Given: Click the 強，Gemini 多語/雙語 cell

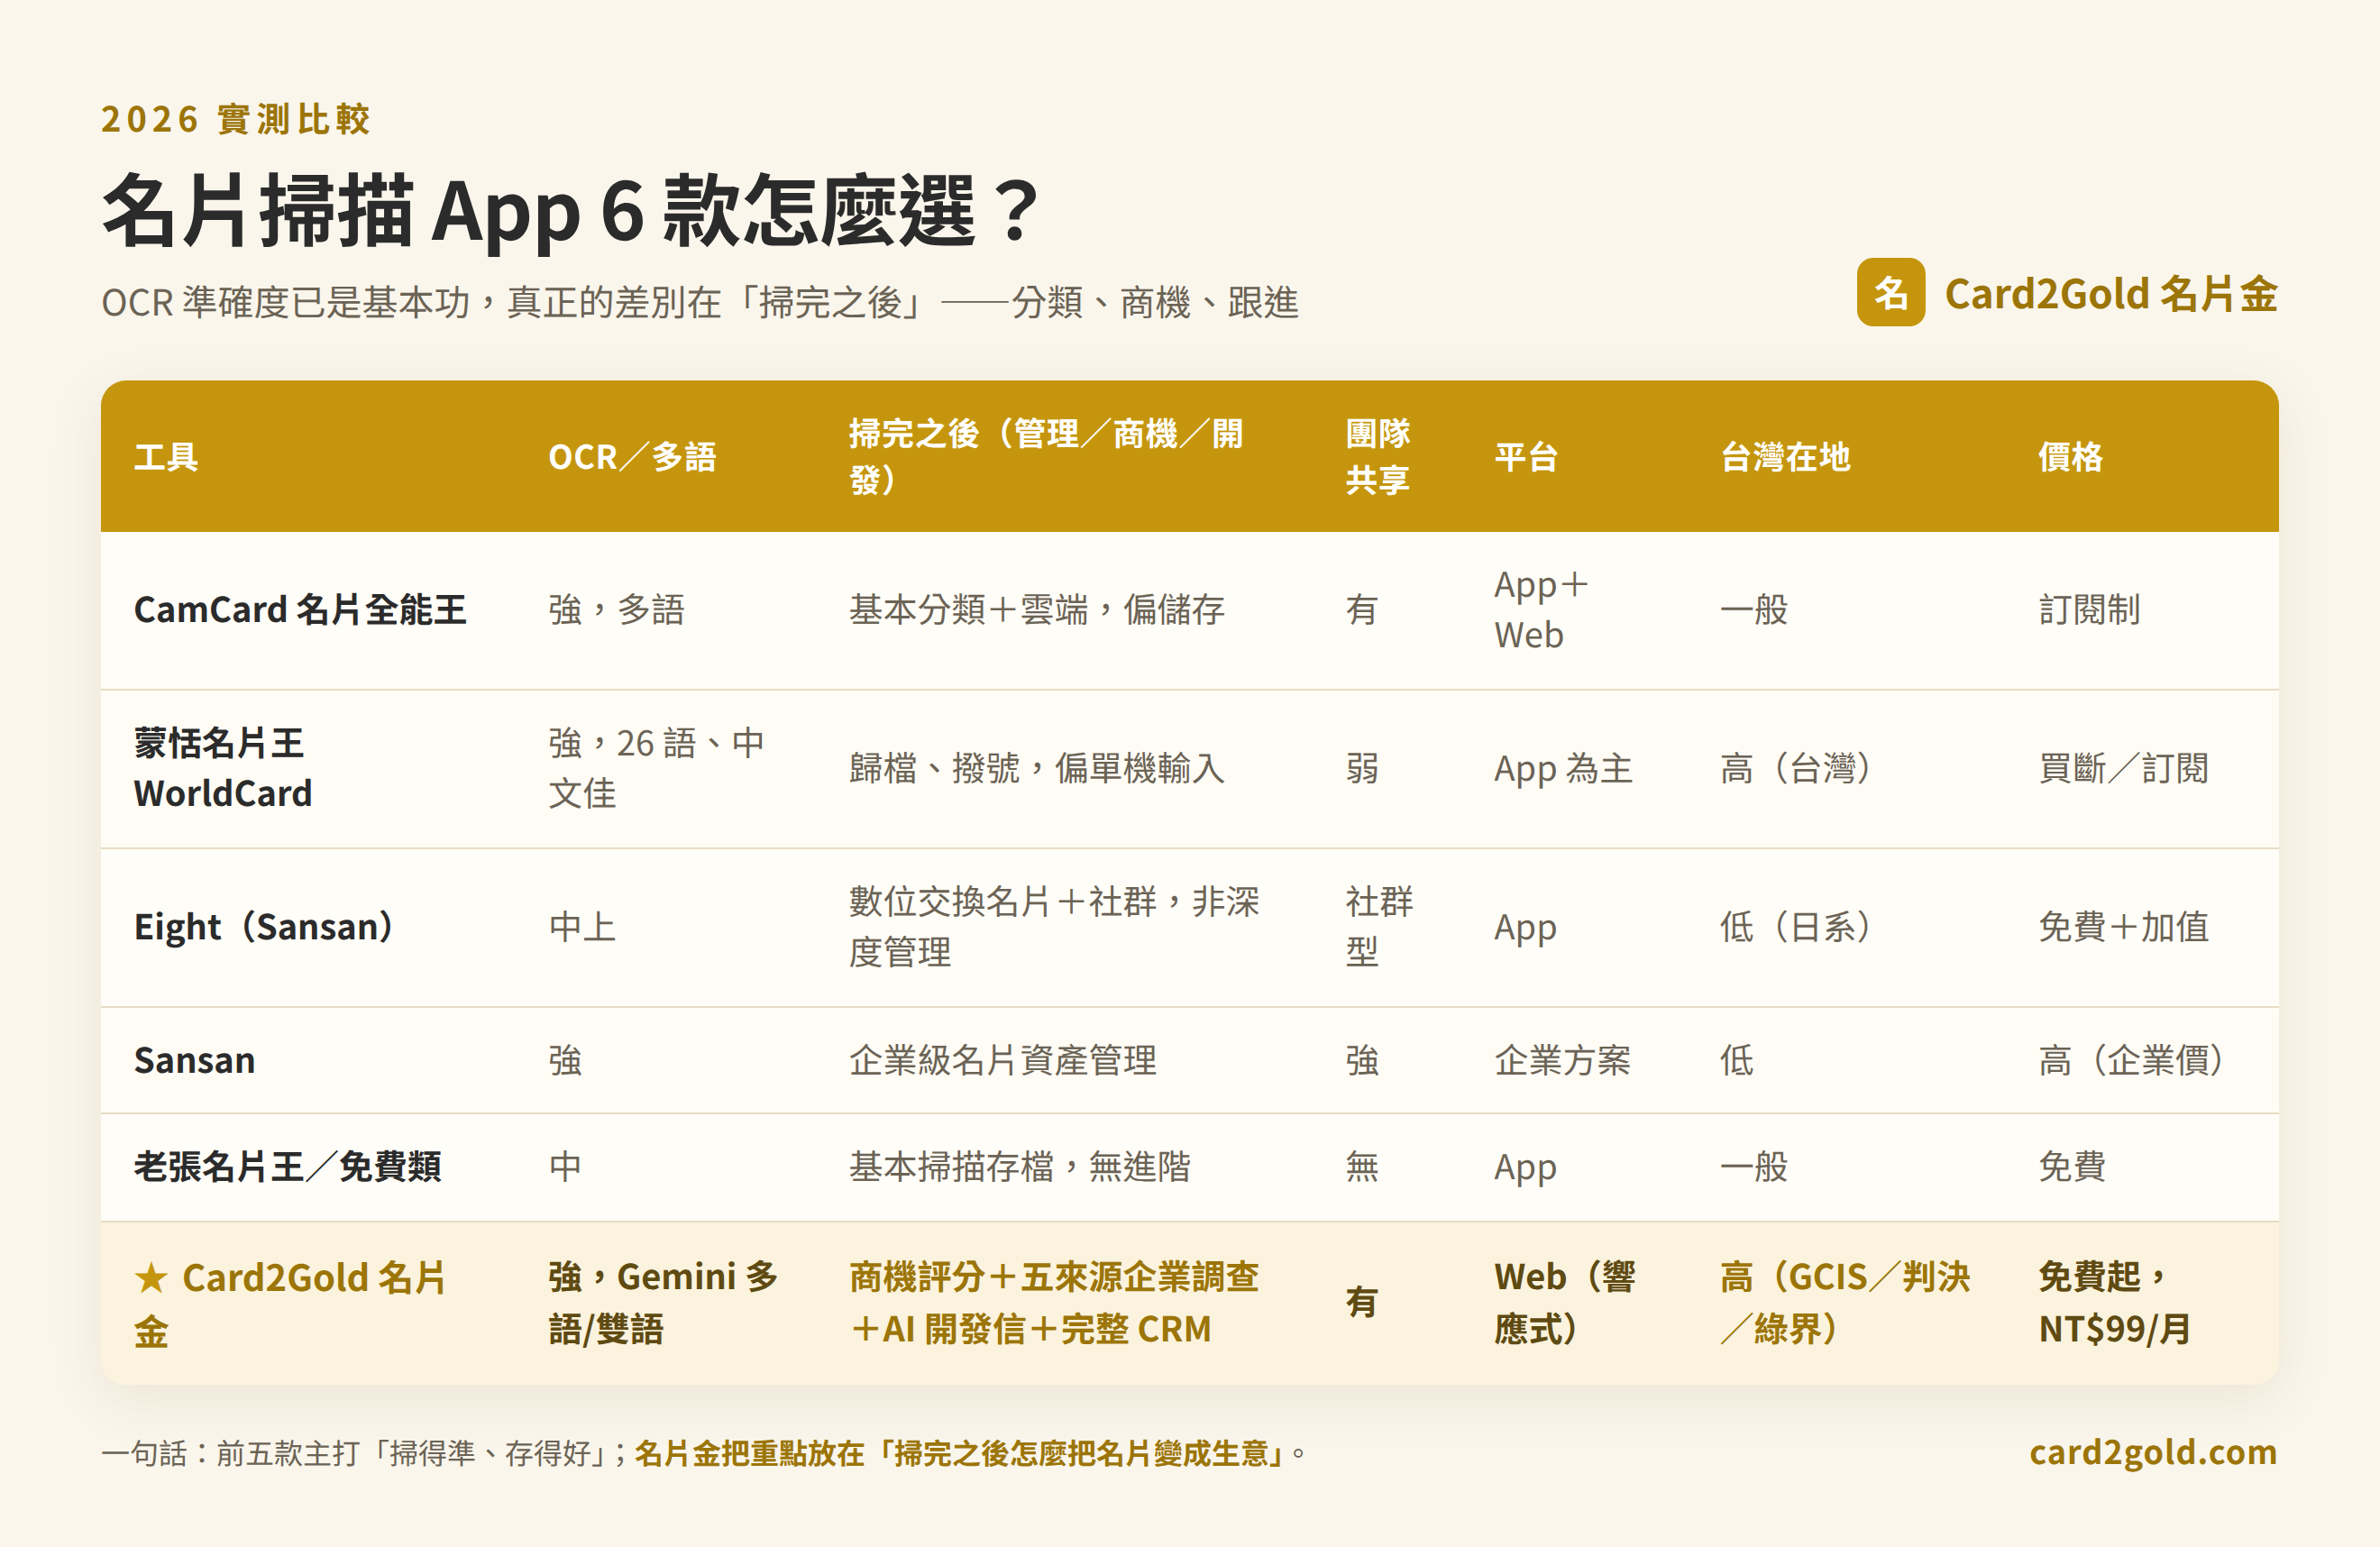Looking at the screenshot, I should pos(663,1303).
